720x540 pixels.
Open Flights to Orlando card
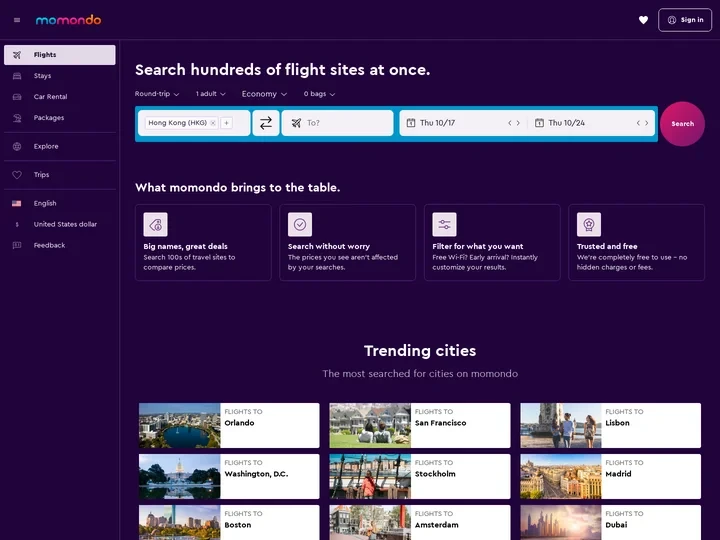tap(229, 425)
